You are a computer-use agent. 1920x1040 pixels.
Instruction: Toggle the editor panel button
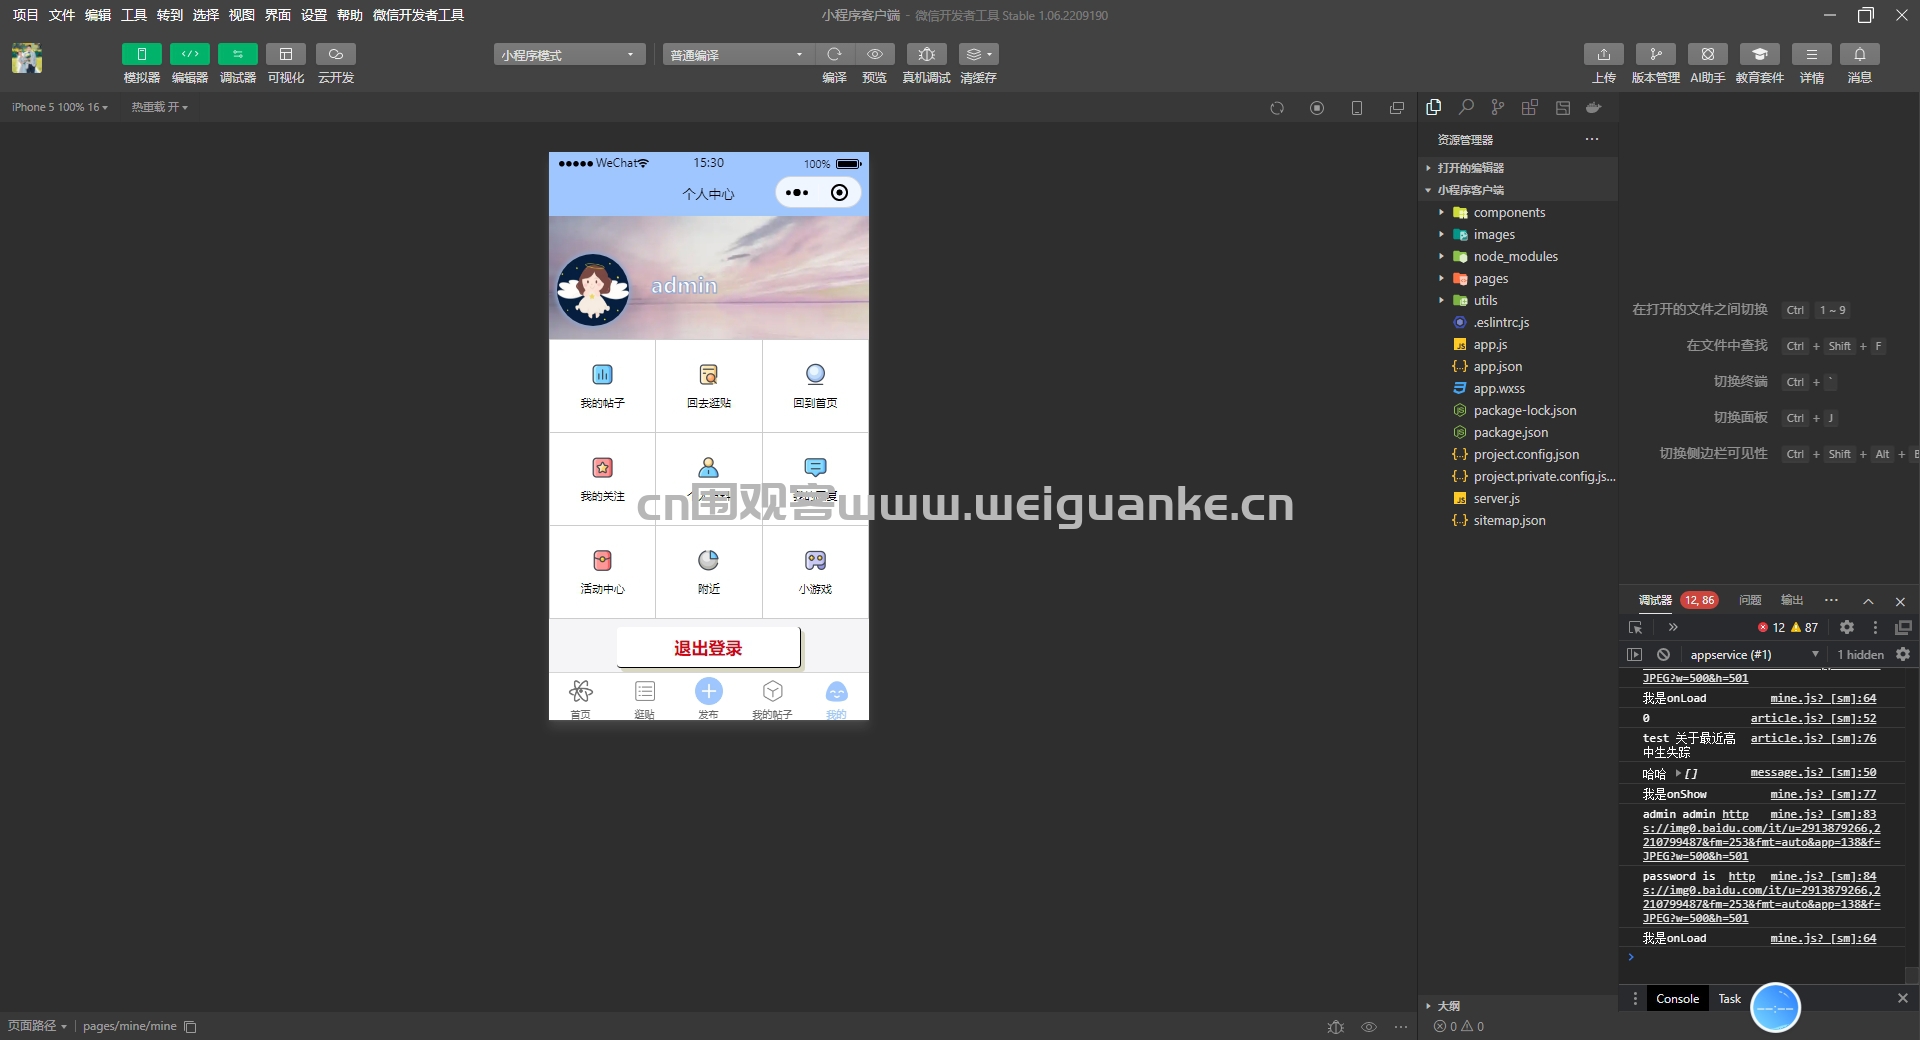(x=189, y=54)
